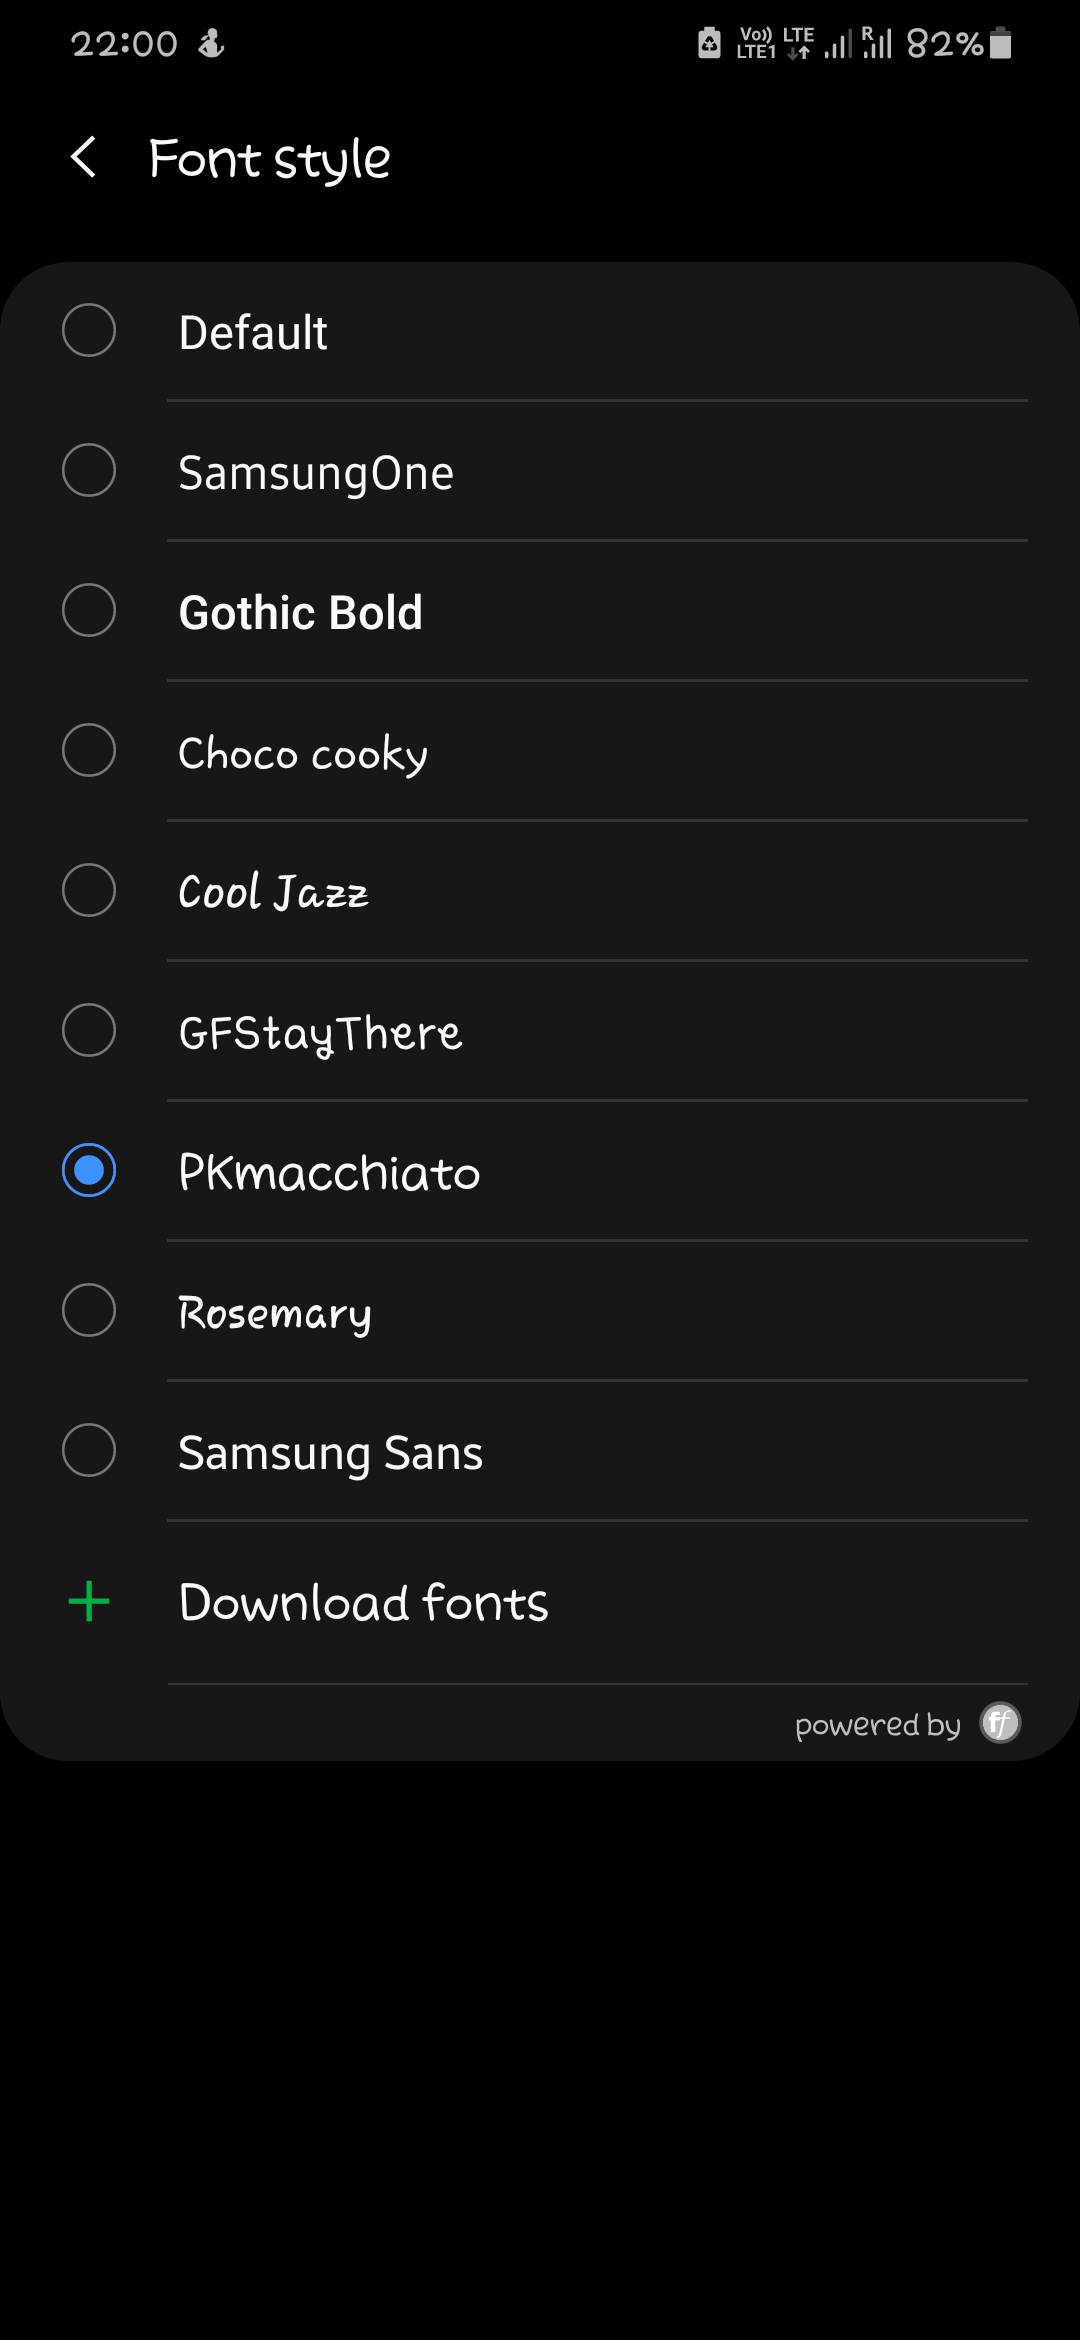Tap the recycle battery saver status icon
1080x2340 pixels.
709,43
